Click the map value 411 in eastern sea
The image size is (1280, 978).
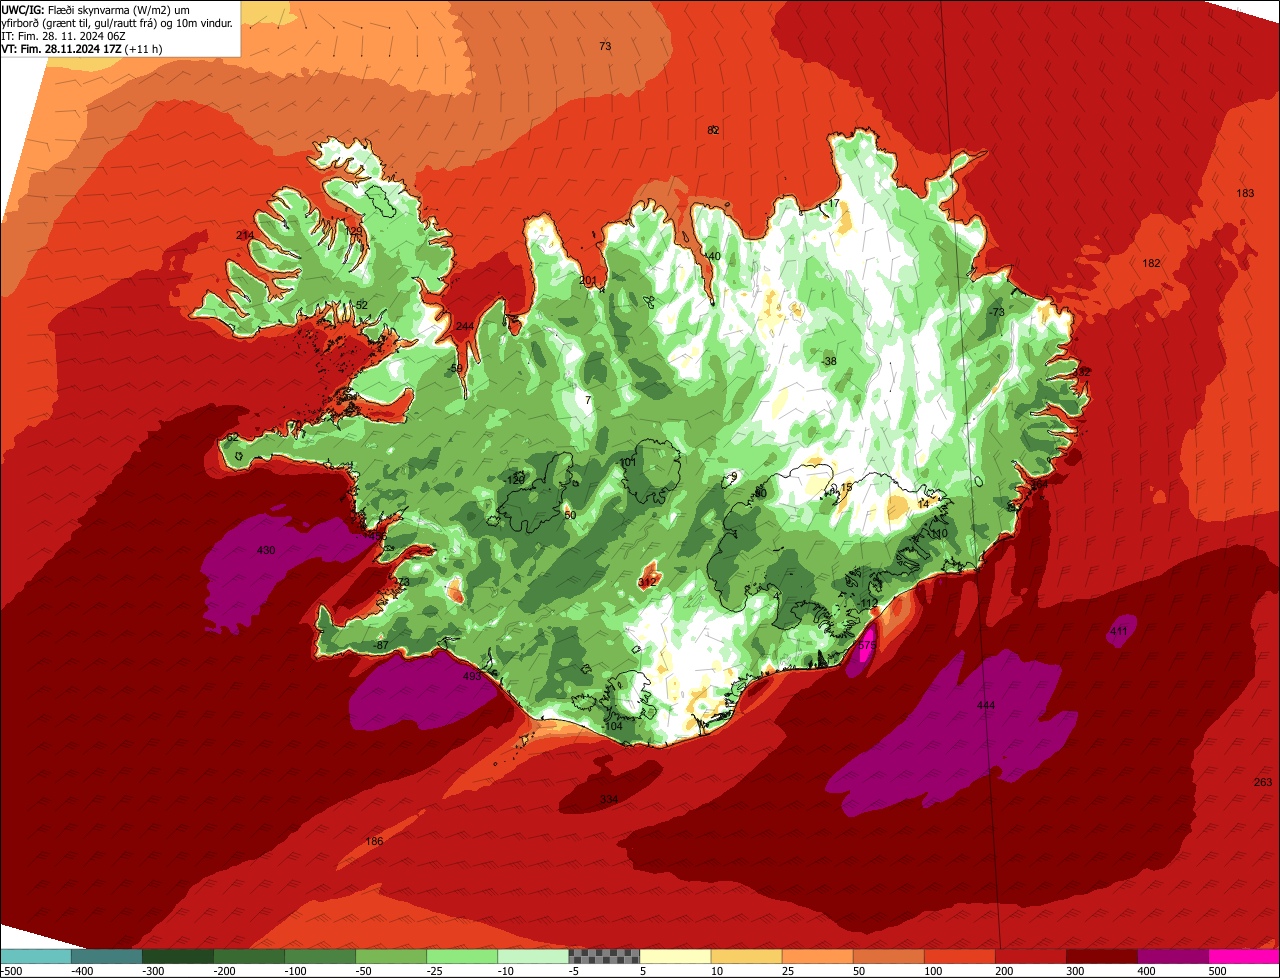tap(1119, 631)
